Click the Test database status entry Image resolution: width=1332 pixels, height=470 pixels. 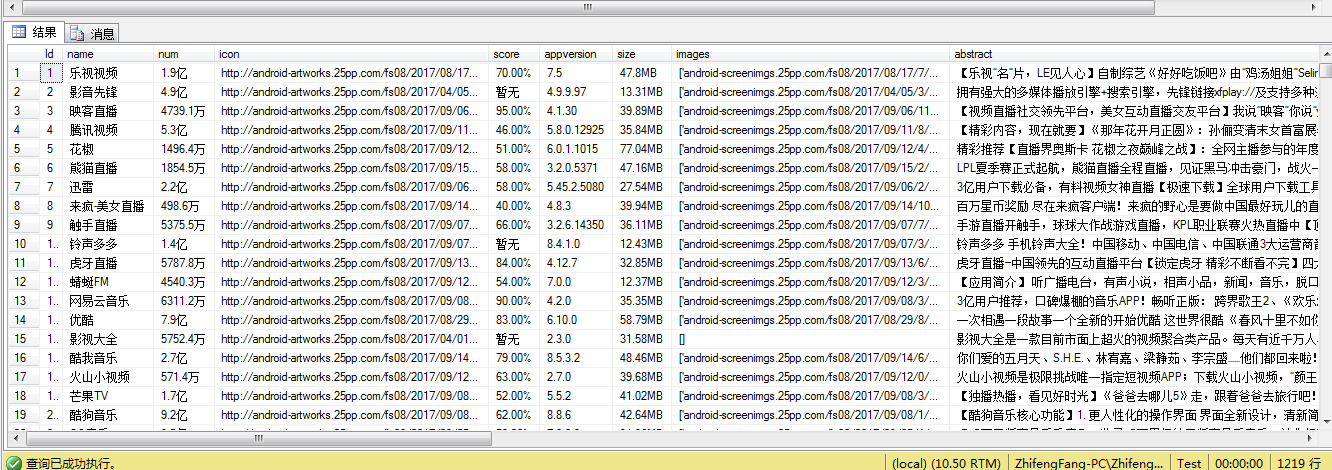(1189, 463)
